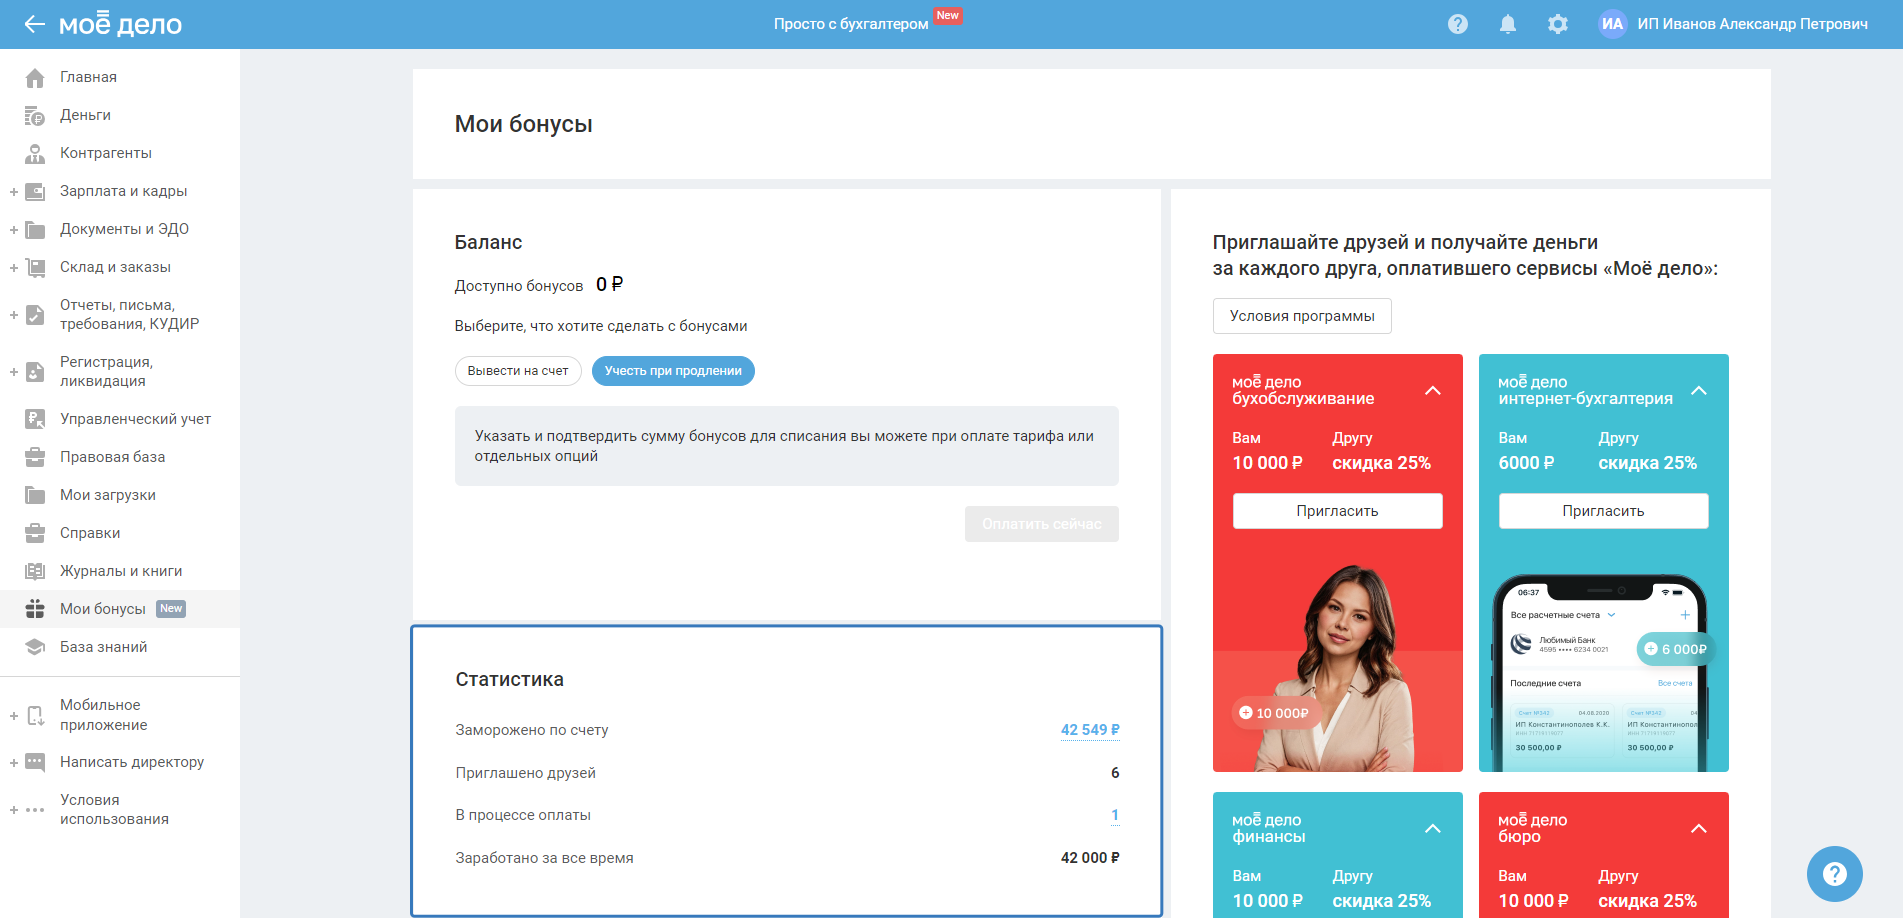The height and width of the screenshot is (918, 1903).
Task: Invite a friend to интернет-бухгалтерия
Action: coord(1604,511)
